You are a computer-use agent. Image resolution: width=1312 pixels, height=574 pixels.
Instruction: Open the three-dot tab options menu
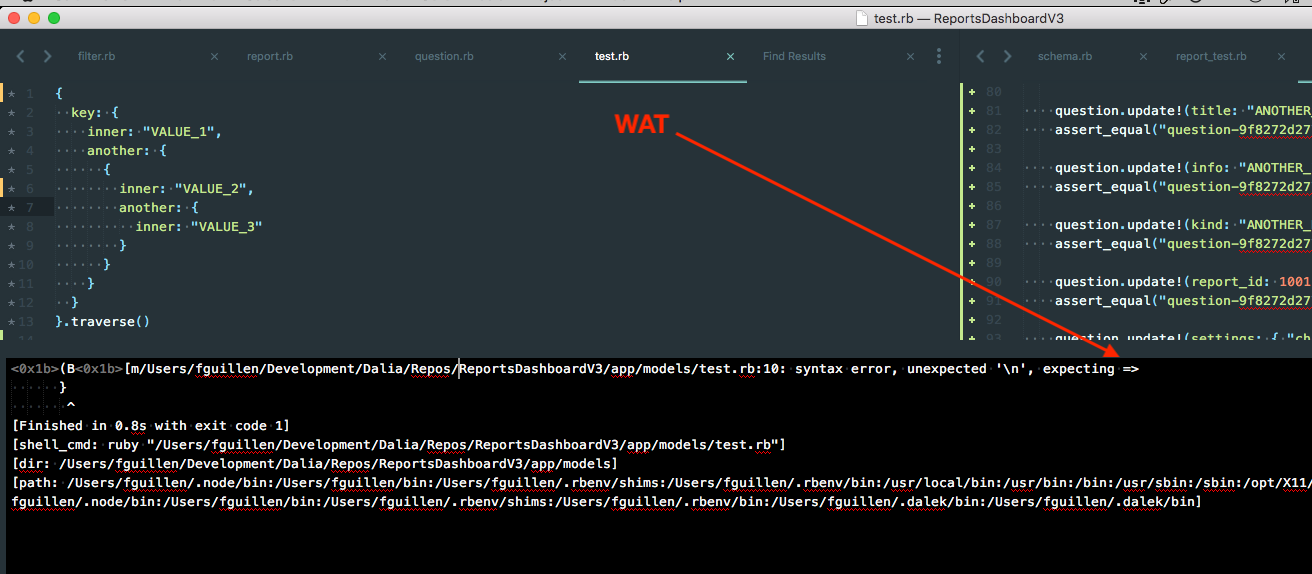[939, 57]
